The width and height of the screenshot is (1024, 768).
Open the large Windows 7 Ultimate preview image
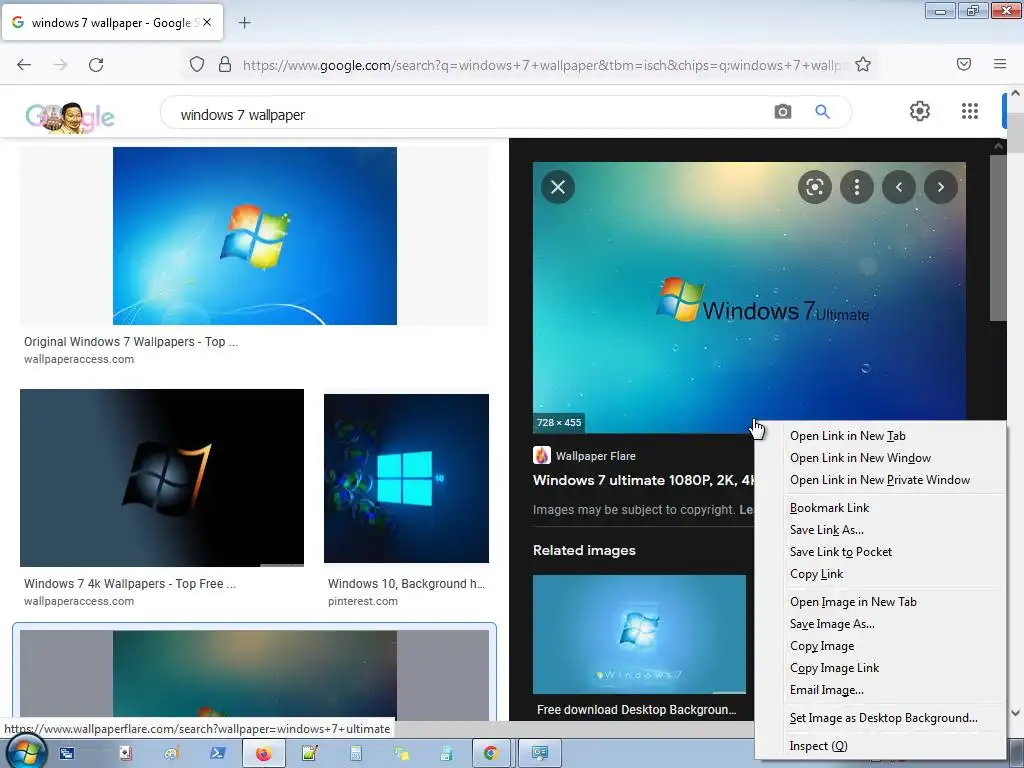749,297
